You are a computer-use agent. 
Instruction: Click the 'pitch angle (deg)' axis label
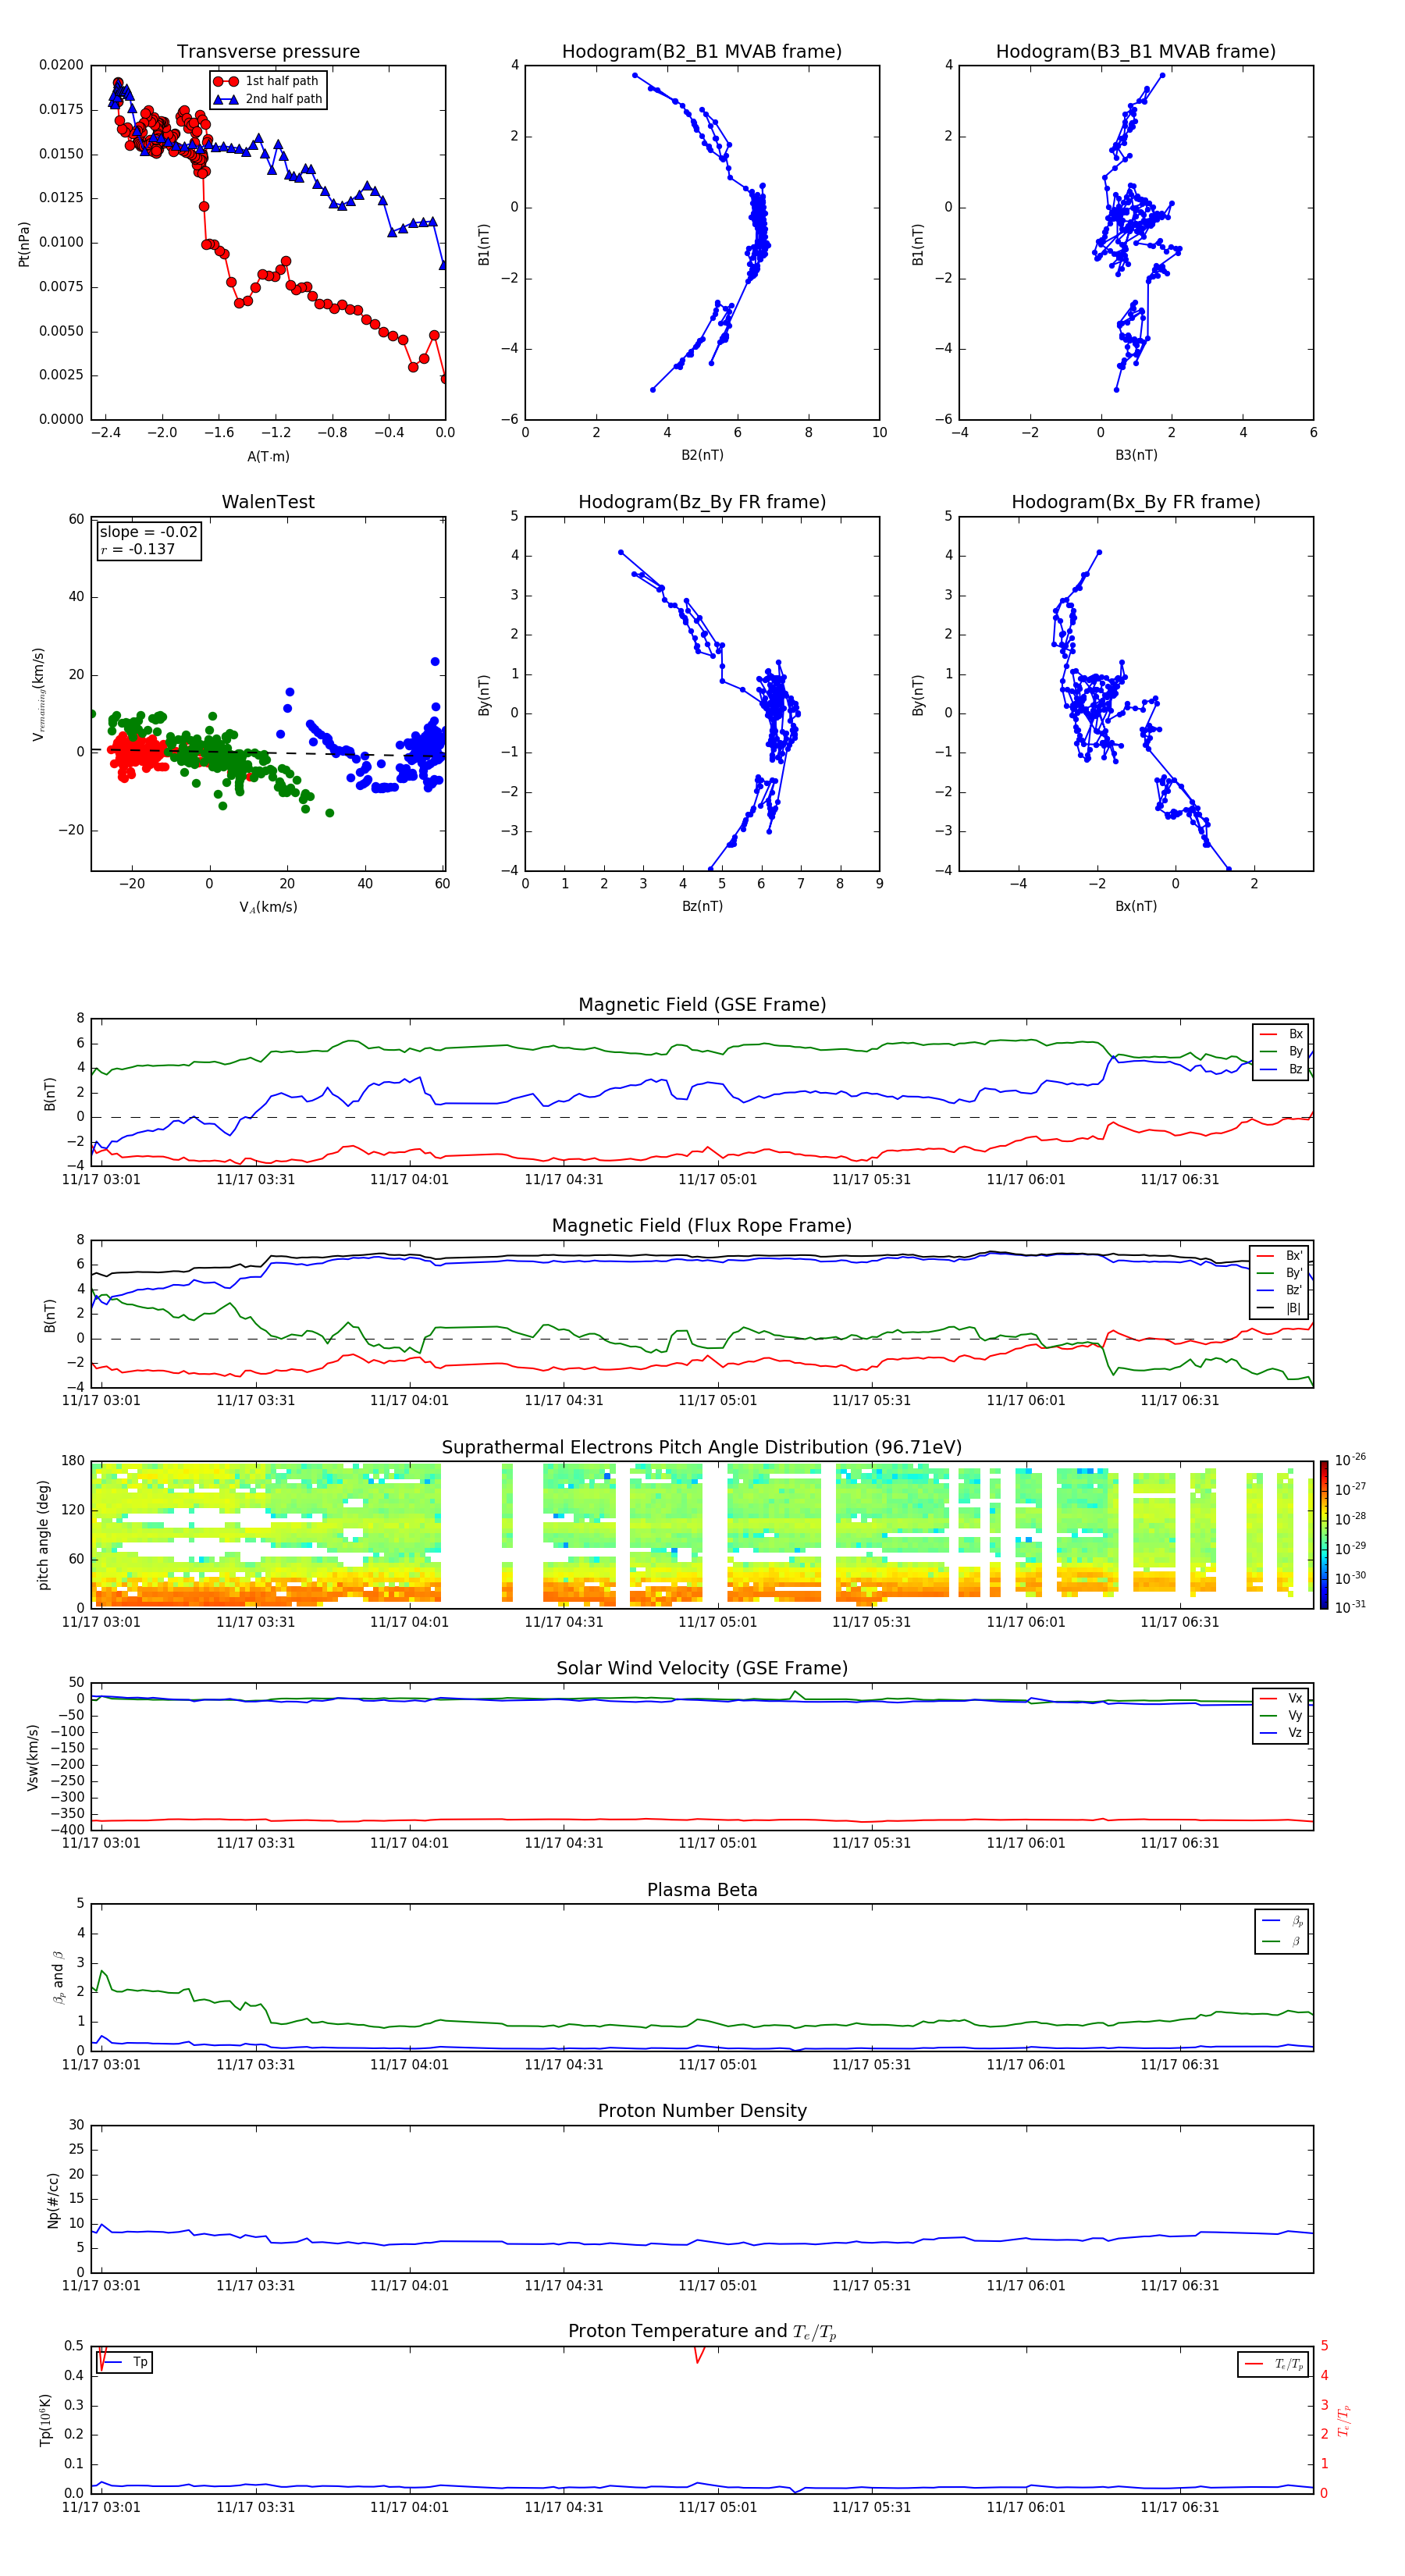click(43, 1535)
